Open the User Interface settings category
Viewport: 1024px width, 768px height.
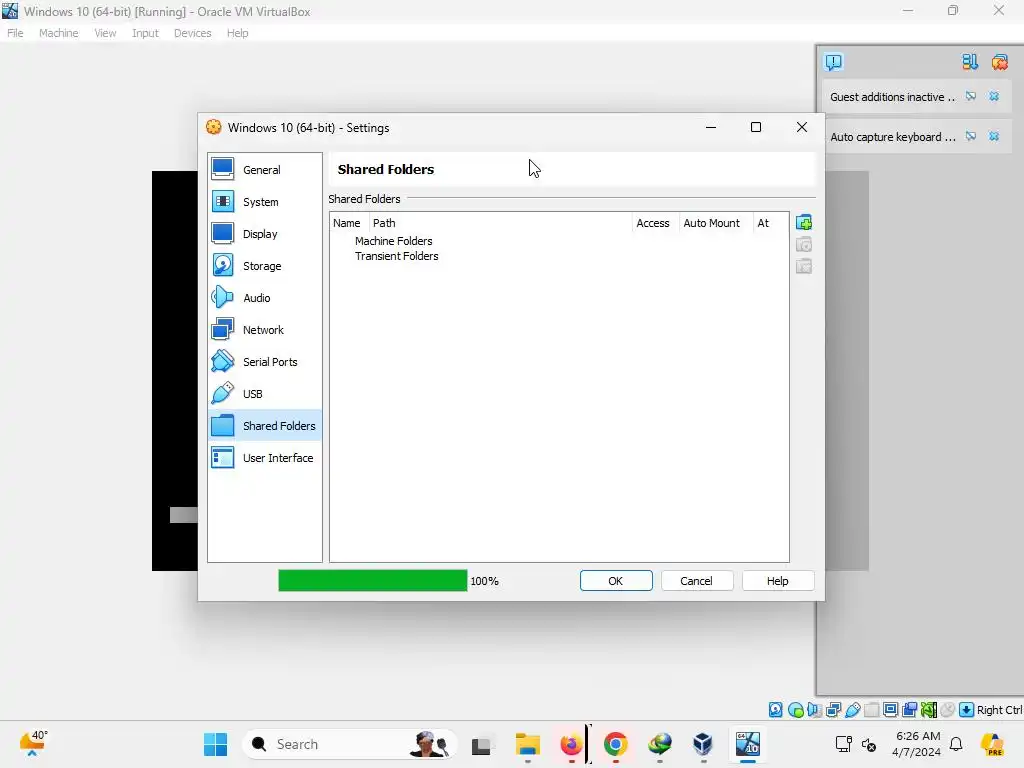[x=264, y=458]
